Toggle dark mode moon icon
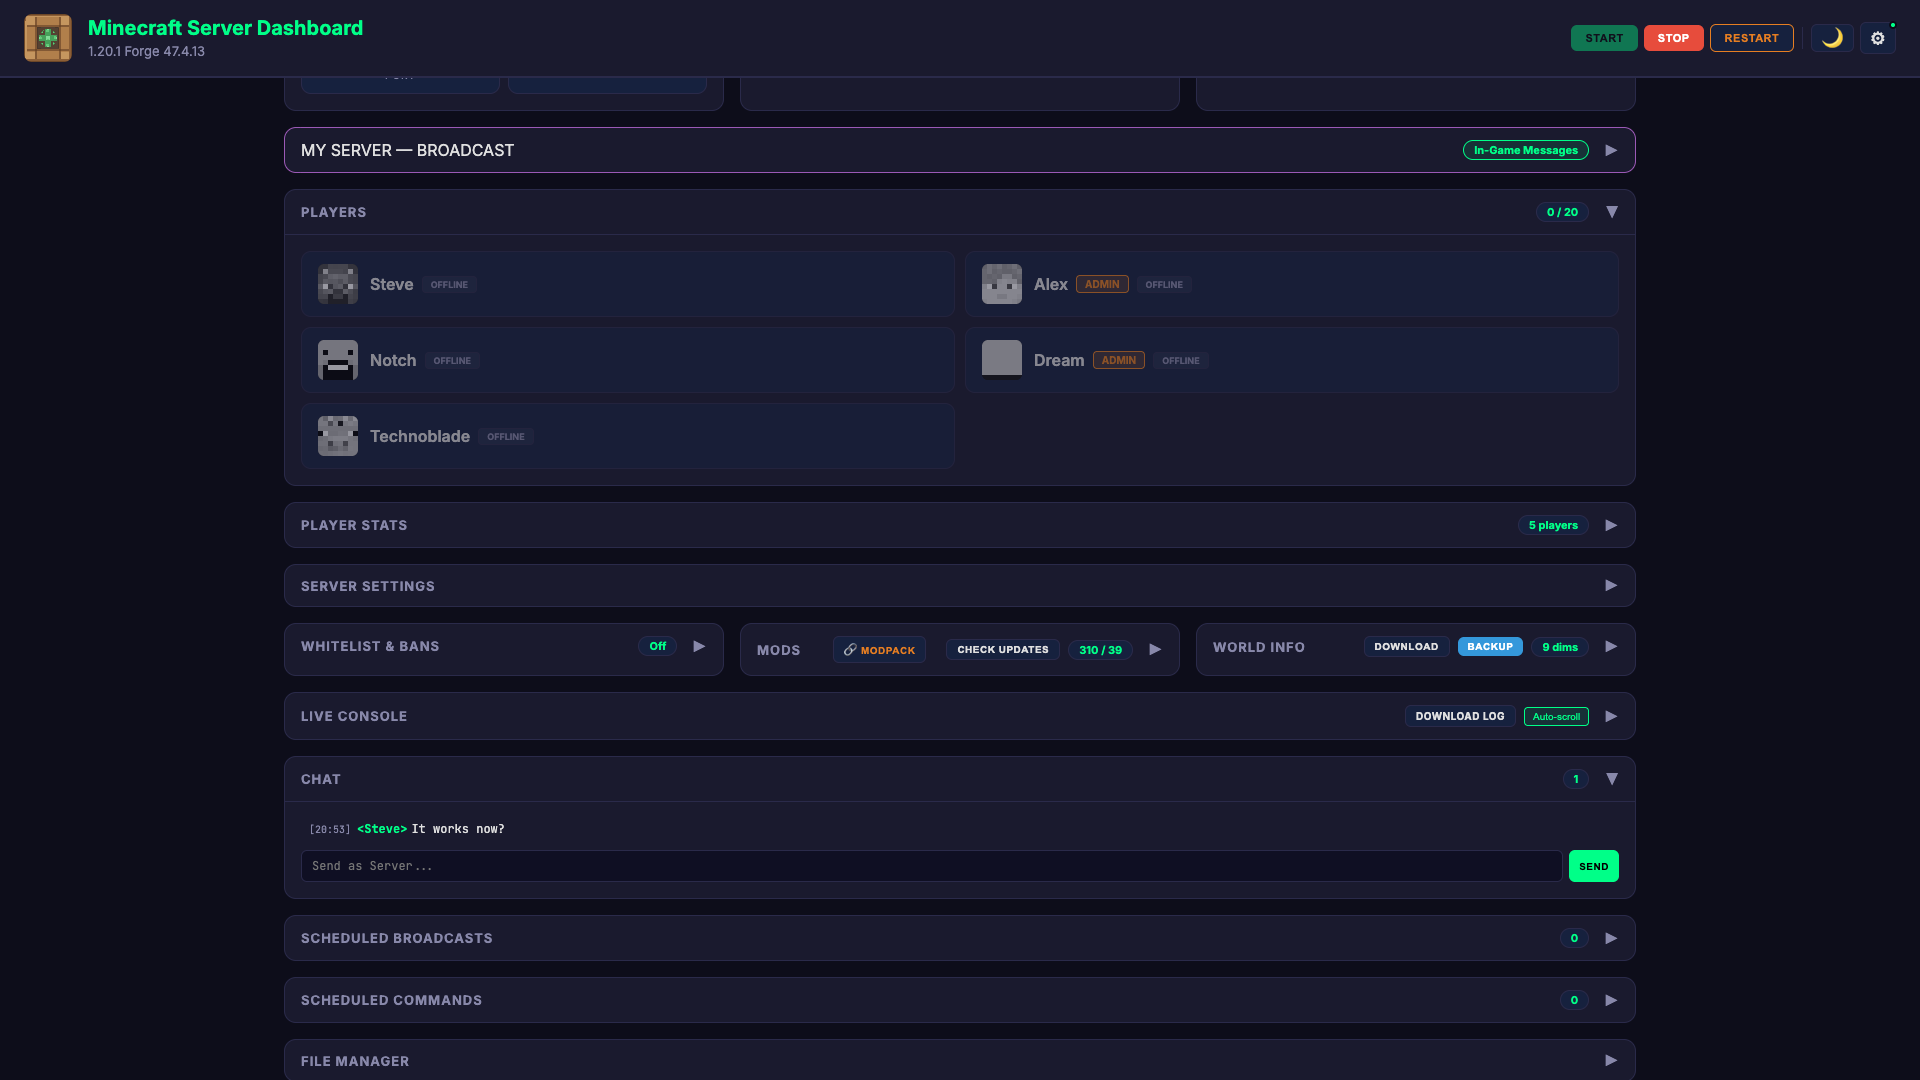The height and width of the screenshot is (1080, 1920). coord(1832,38)
